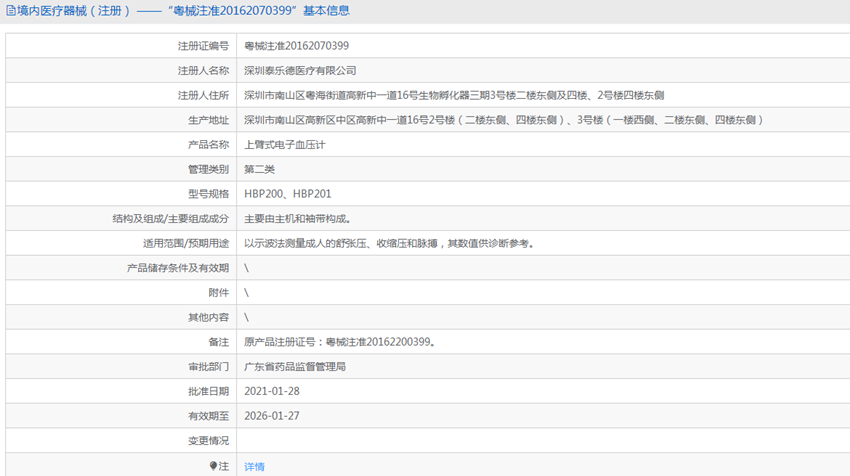The height and width of the screenshot is (476, 850).
Task: Click the model specification HBP200、HBP201
Action: click(x=287, y=194)
